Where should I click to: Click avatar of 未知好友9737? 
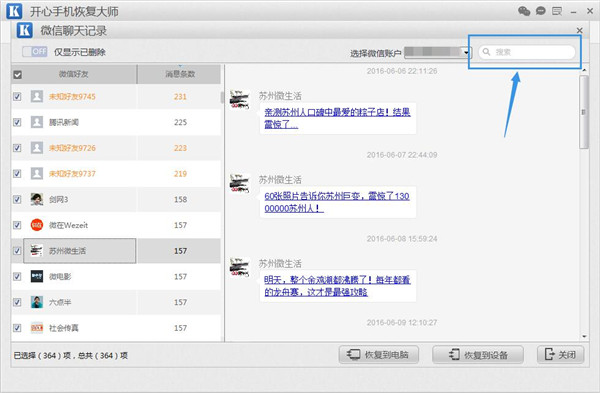point(37,173)
